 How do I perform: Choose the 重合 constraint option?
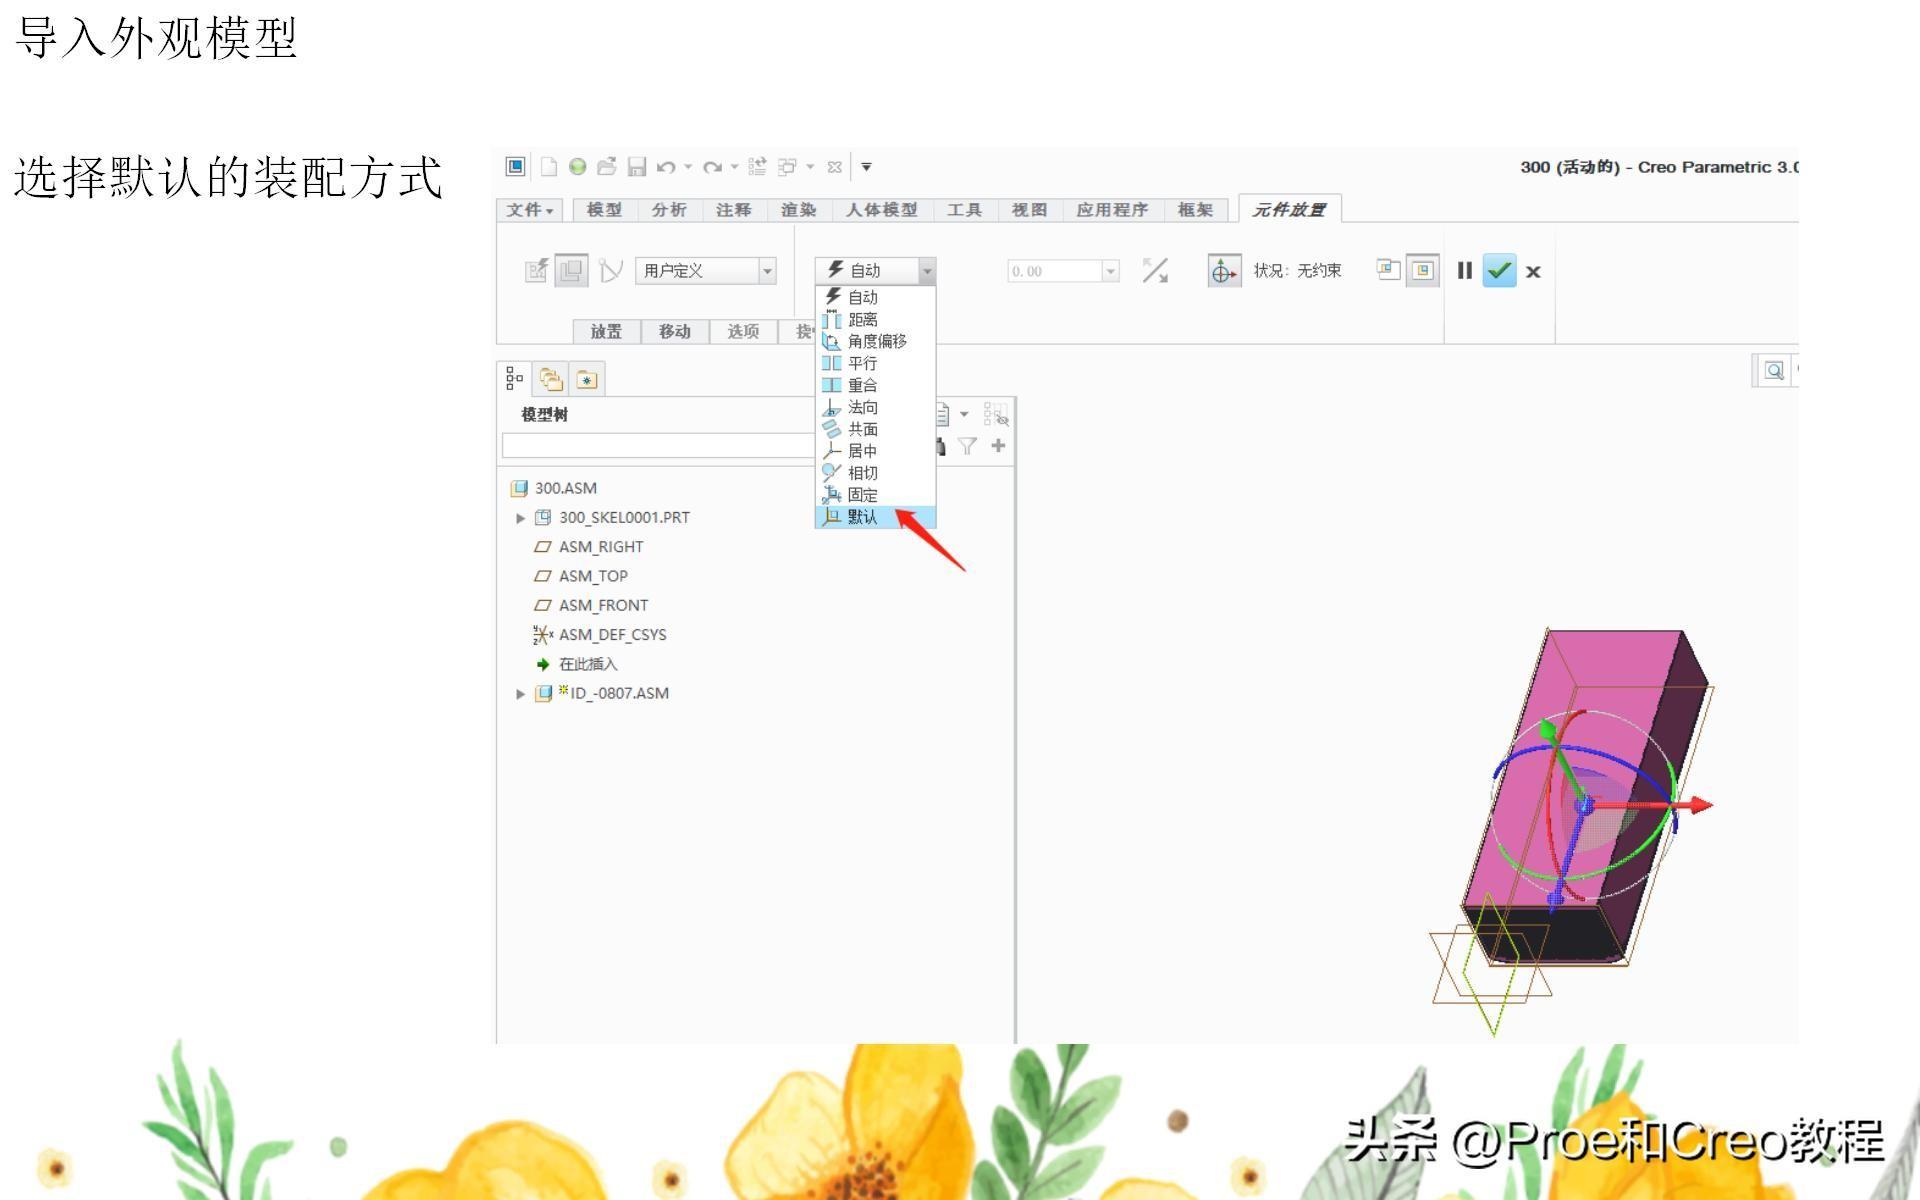pos(862,385)
